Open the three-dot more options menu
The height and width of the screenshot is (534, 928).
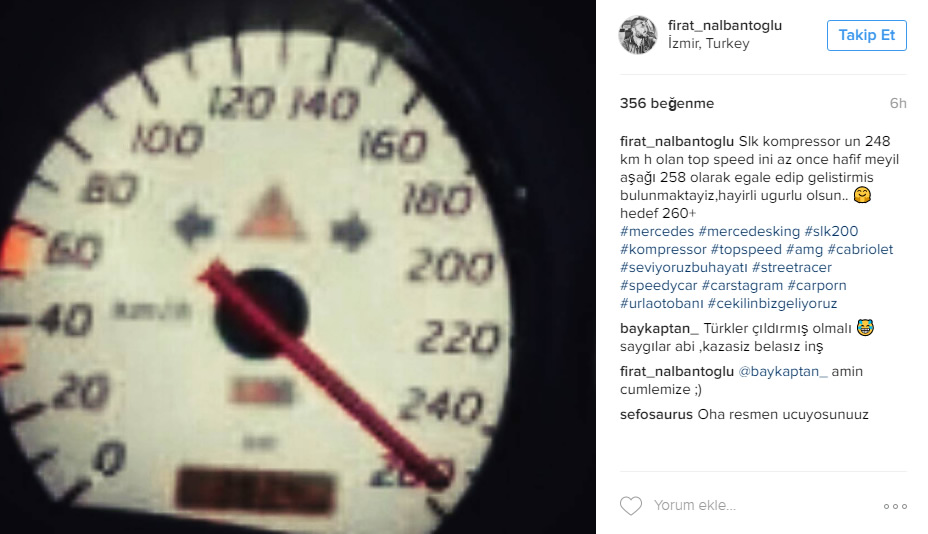pyautogui.click(x=895, y=506)
